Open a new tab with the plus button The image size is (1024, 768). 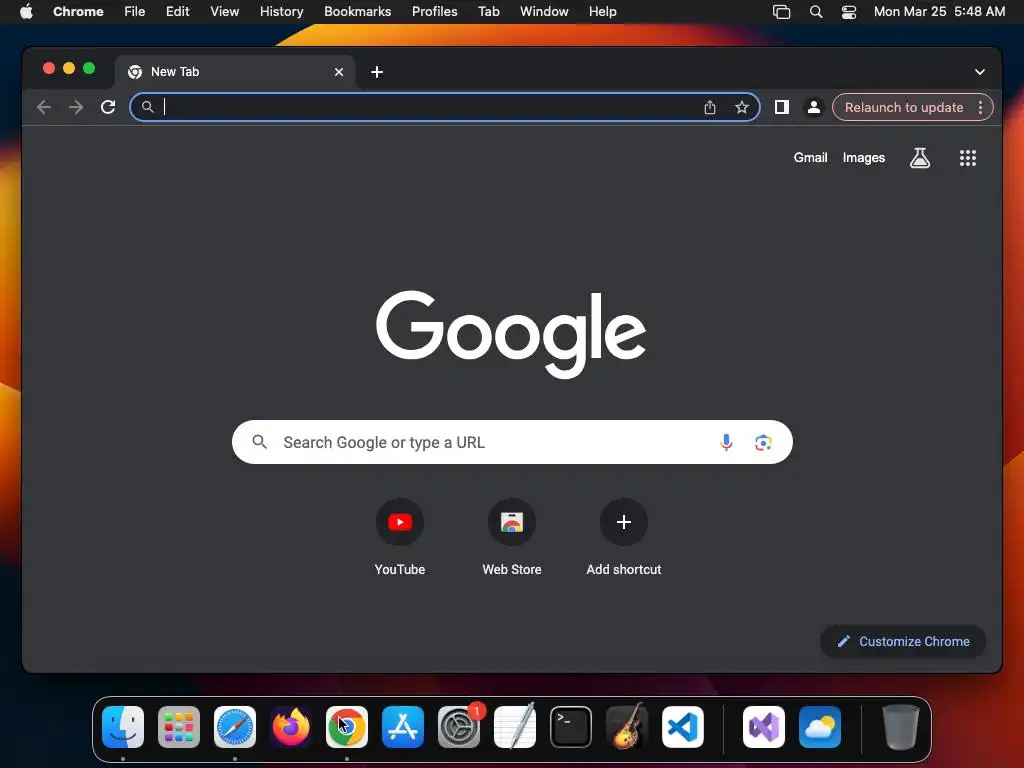(x=377, y=72)
